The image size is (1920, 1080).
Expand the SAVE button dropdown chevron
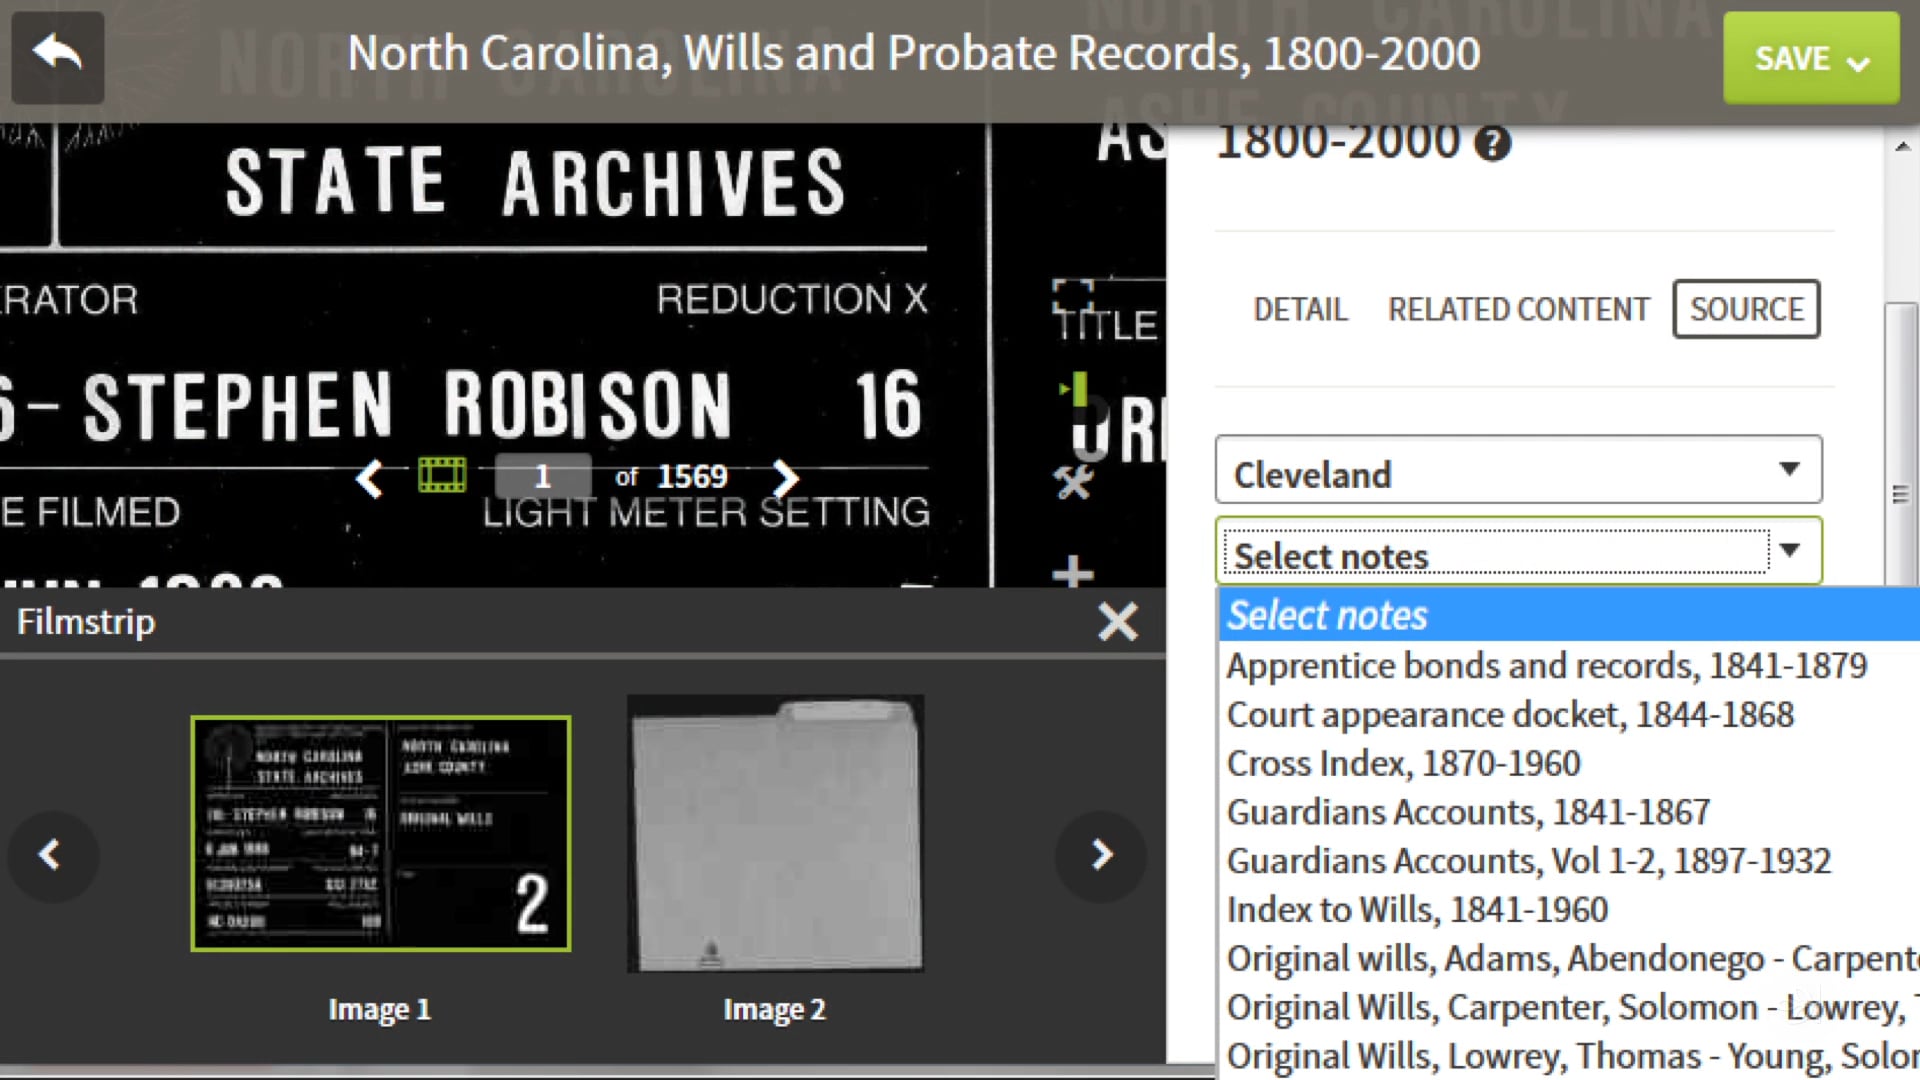click(x=1860, y=62)
